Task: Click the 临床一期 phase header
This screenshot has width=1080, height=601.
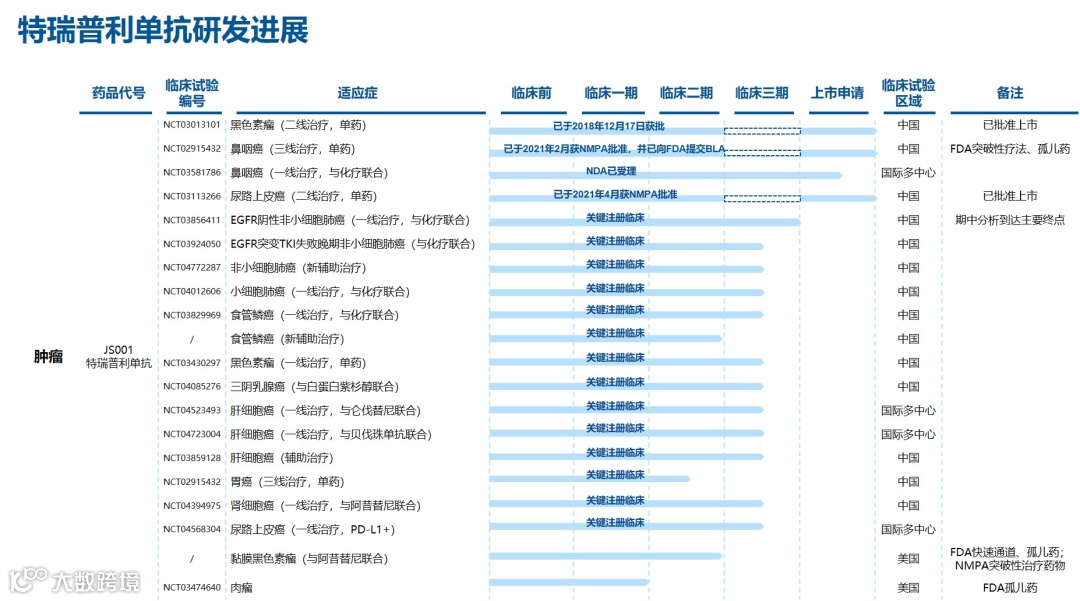Action: pyautogui.click(x=611, y=93)
